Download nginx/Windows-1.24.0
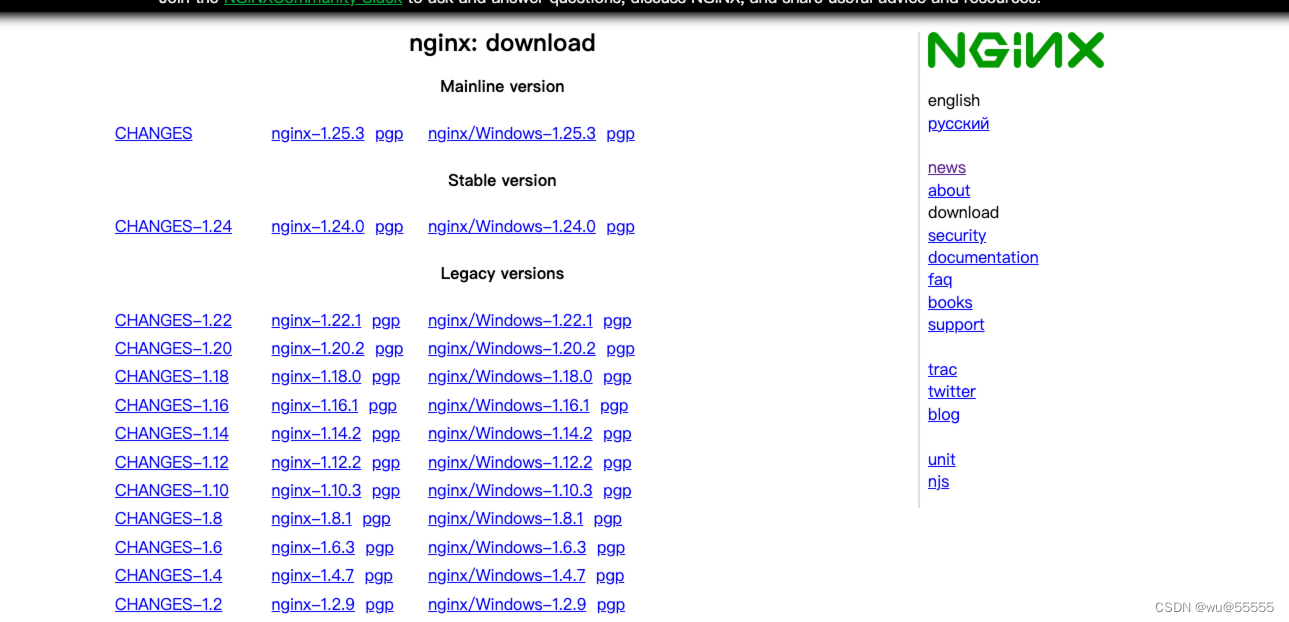 point(512,226)
